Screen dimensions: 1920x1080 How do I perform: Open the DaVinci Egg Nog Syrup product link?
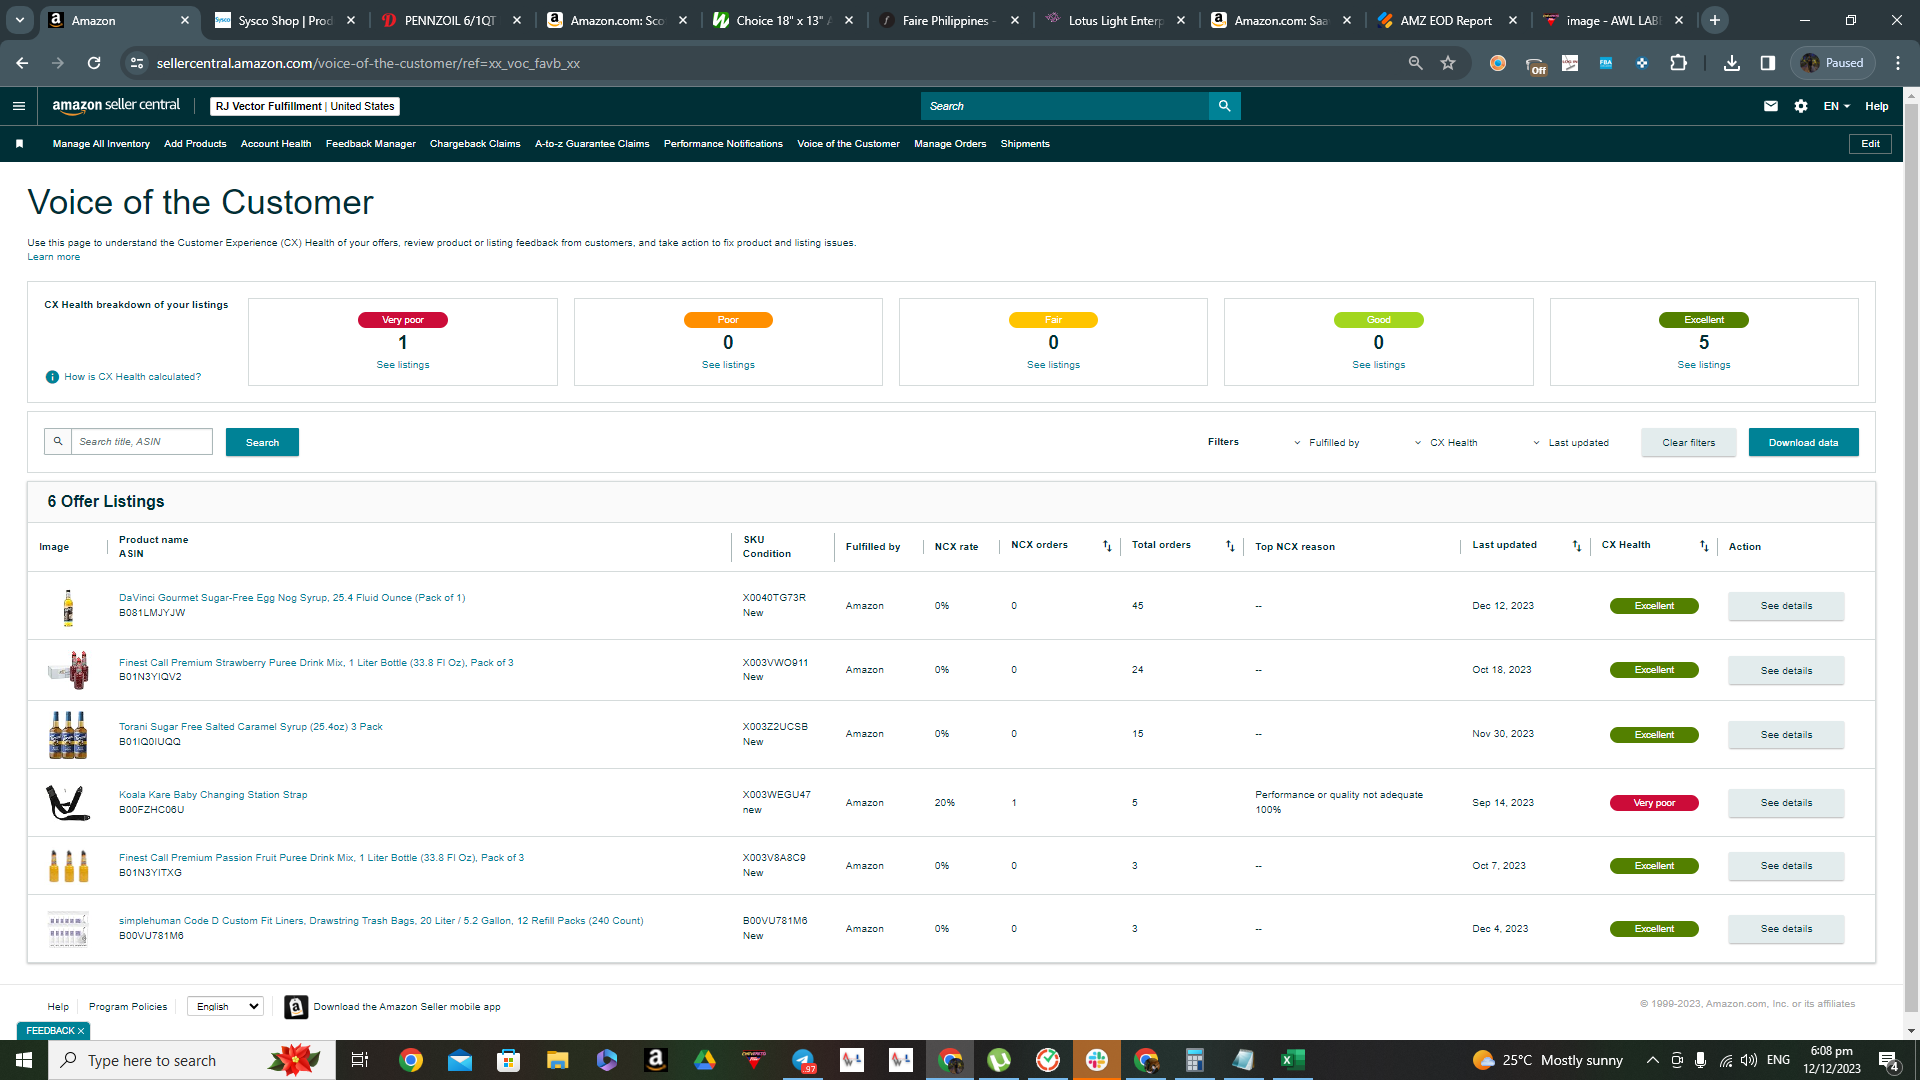point(292,598)
